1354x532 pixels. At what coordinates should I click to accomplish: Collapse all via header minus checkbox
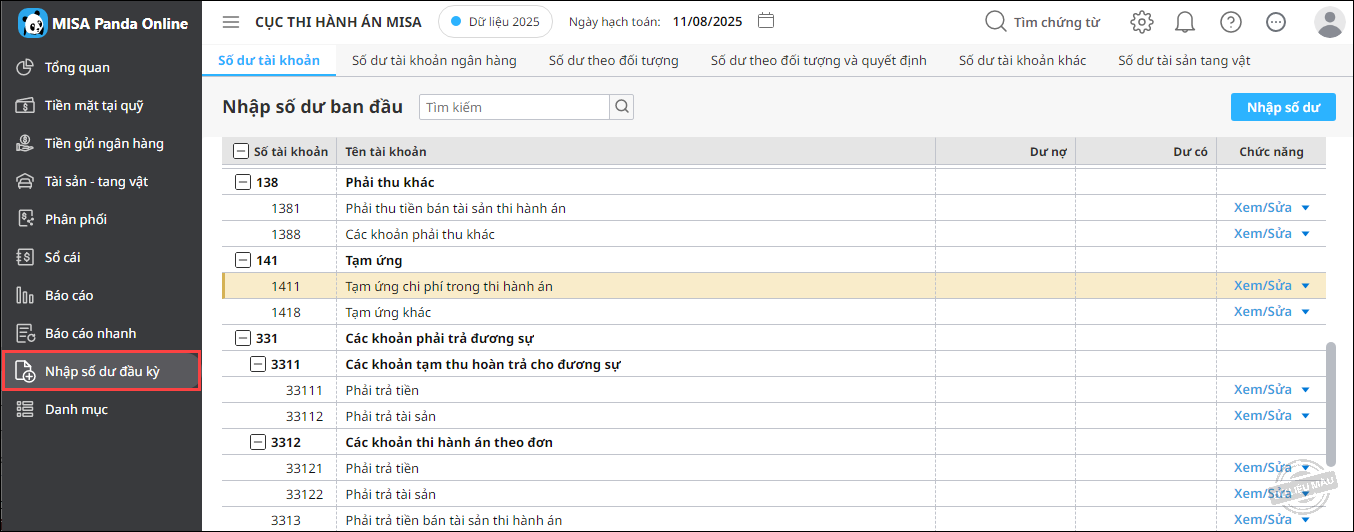pos(241,152)
